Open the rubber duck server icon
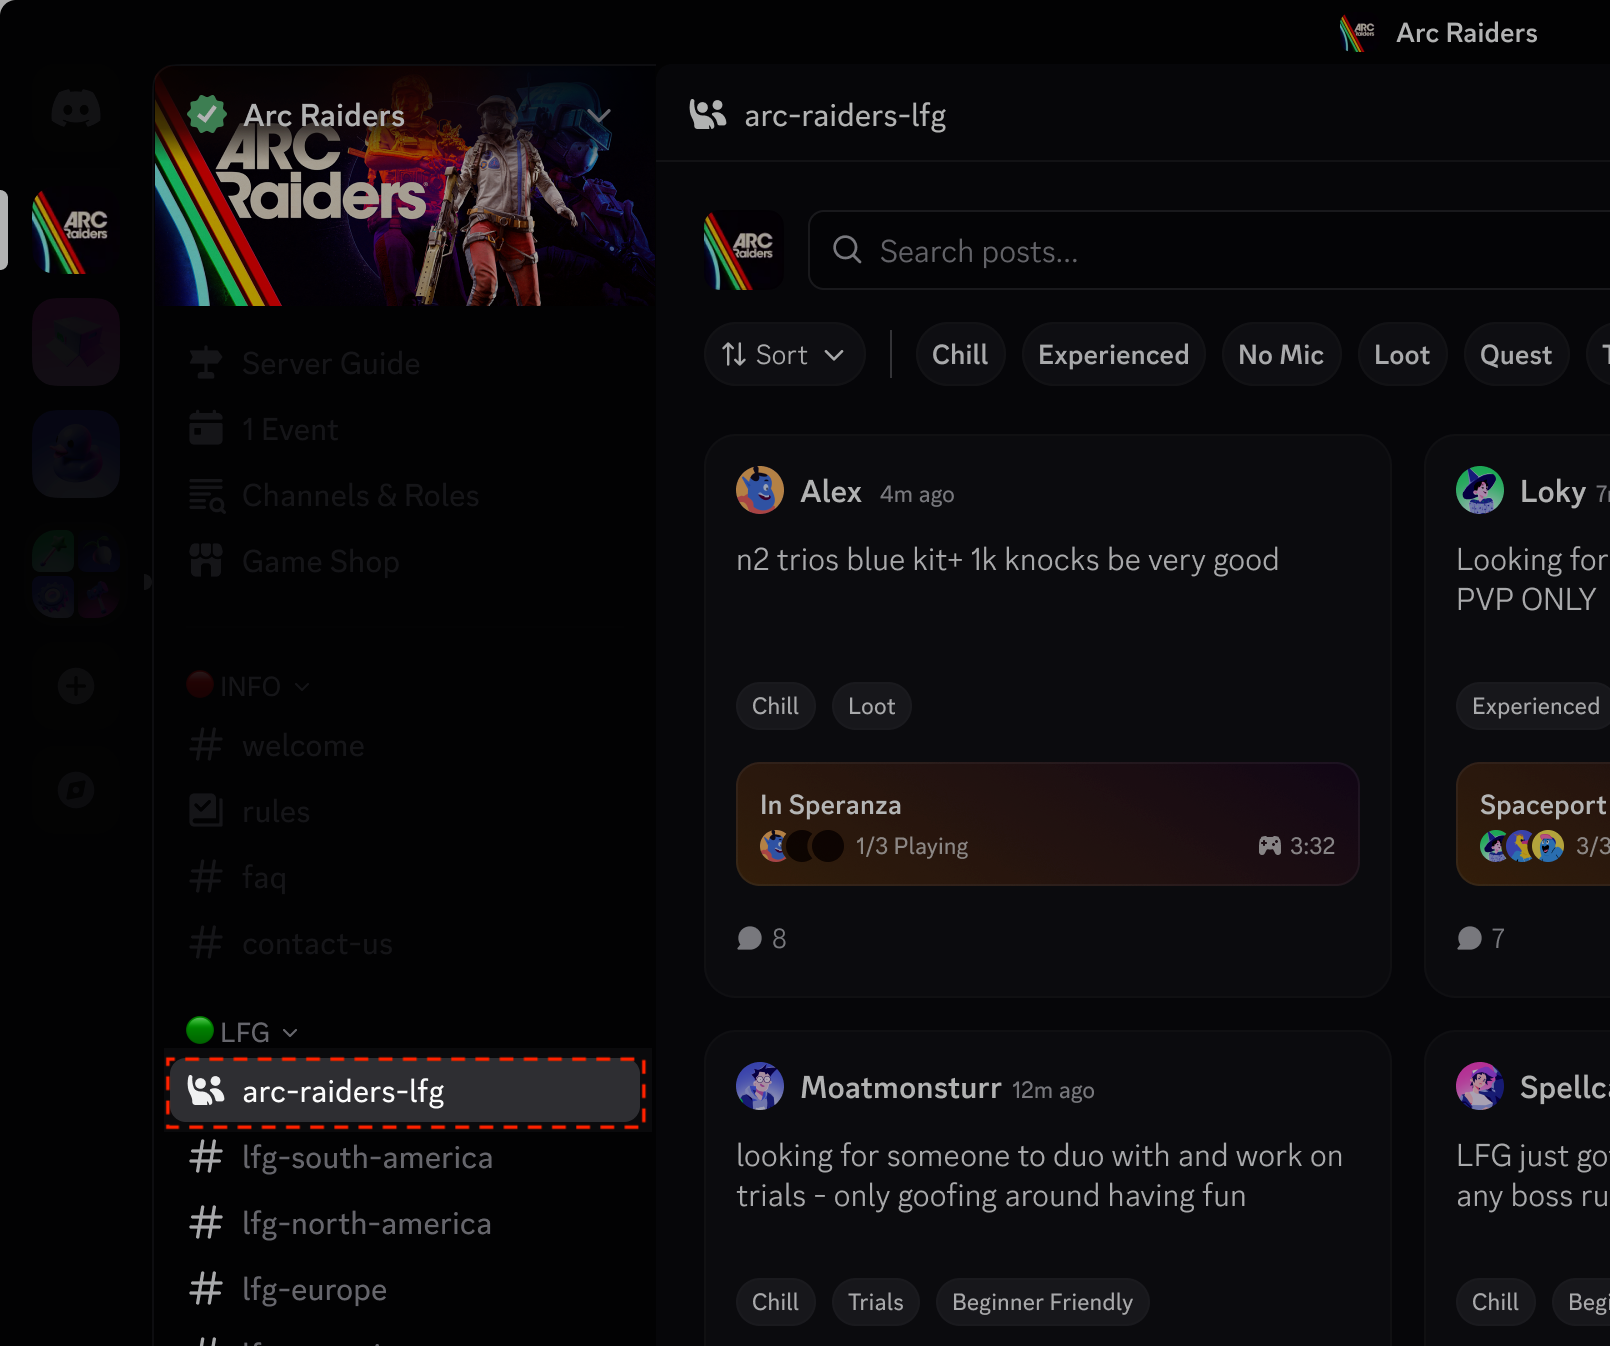The height and width of the screenshot is (1346, 1610). tap(76, 454)
